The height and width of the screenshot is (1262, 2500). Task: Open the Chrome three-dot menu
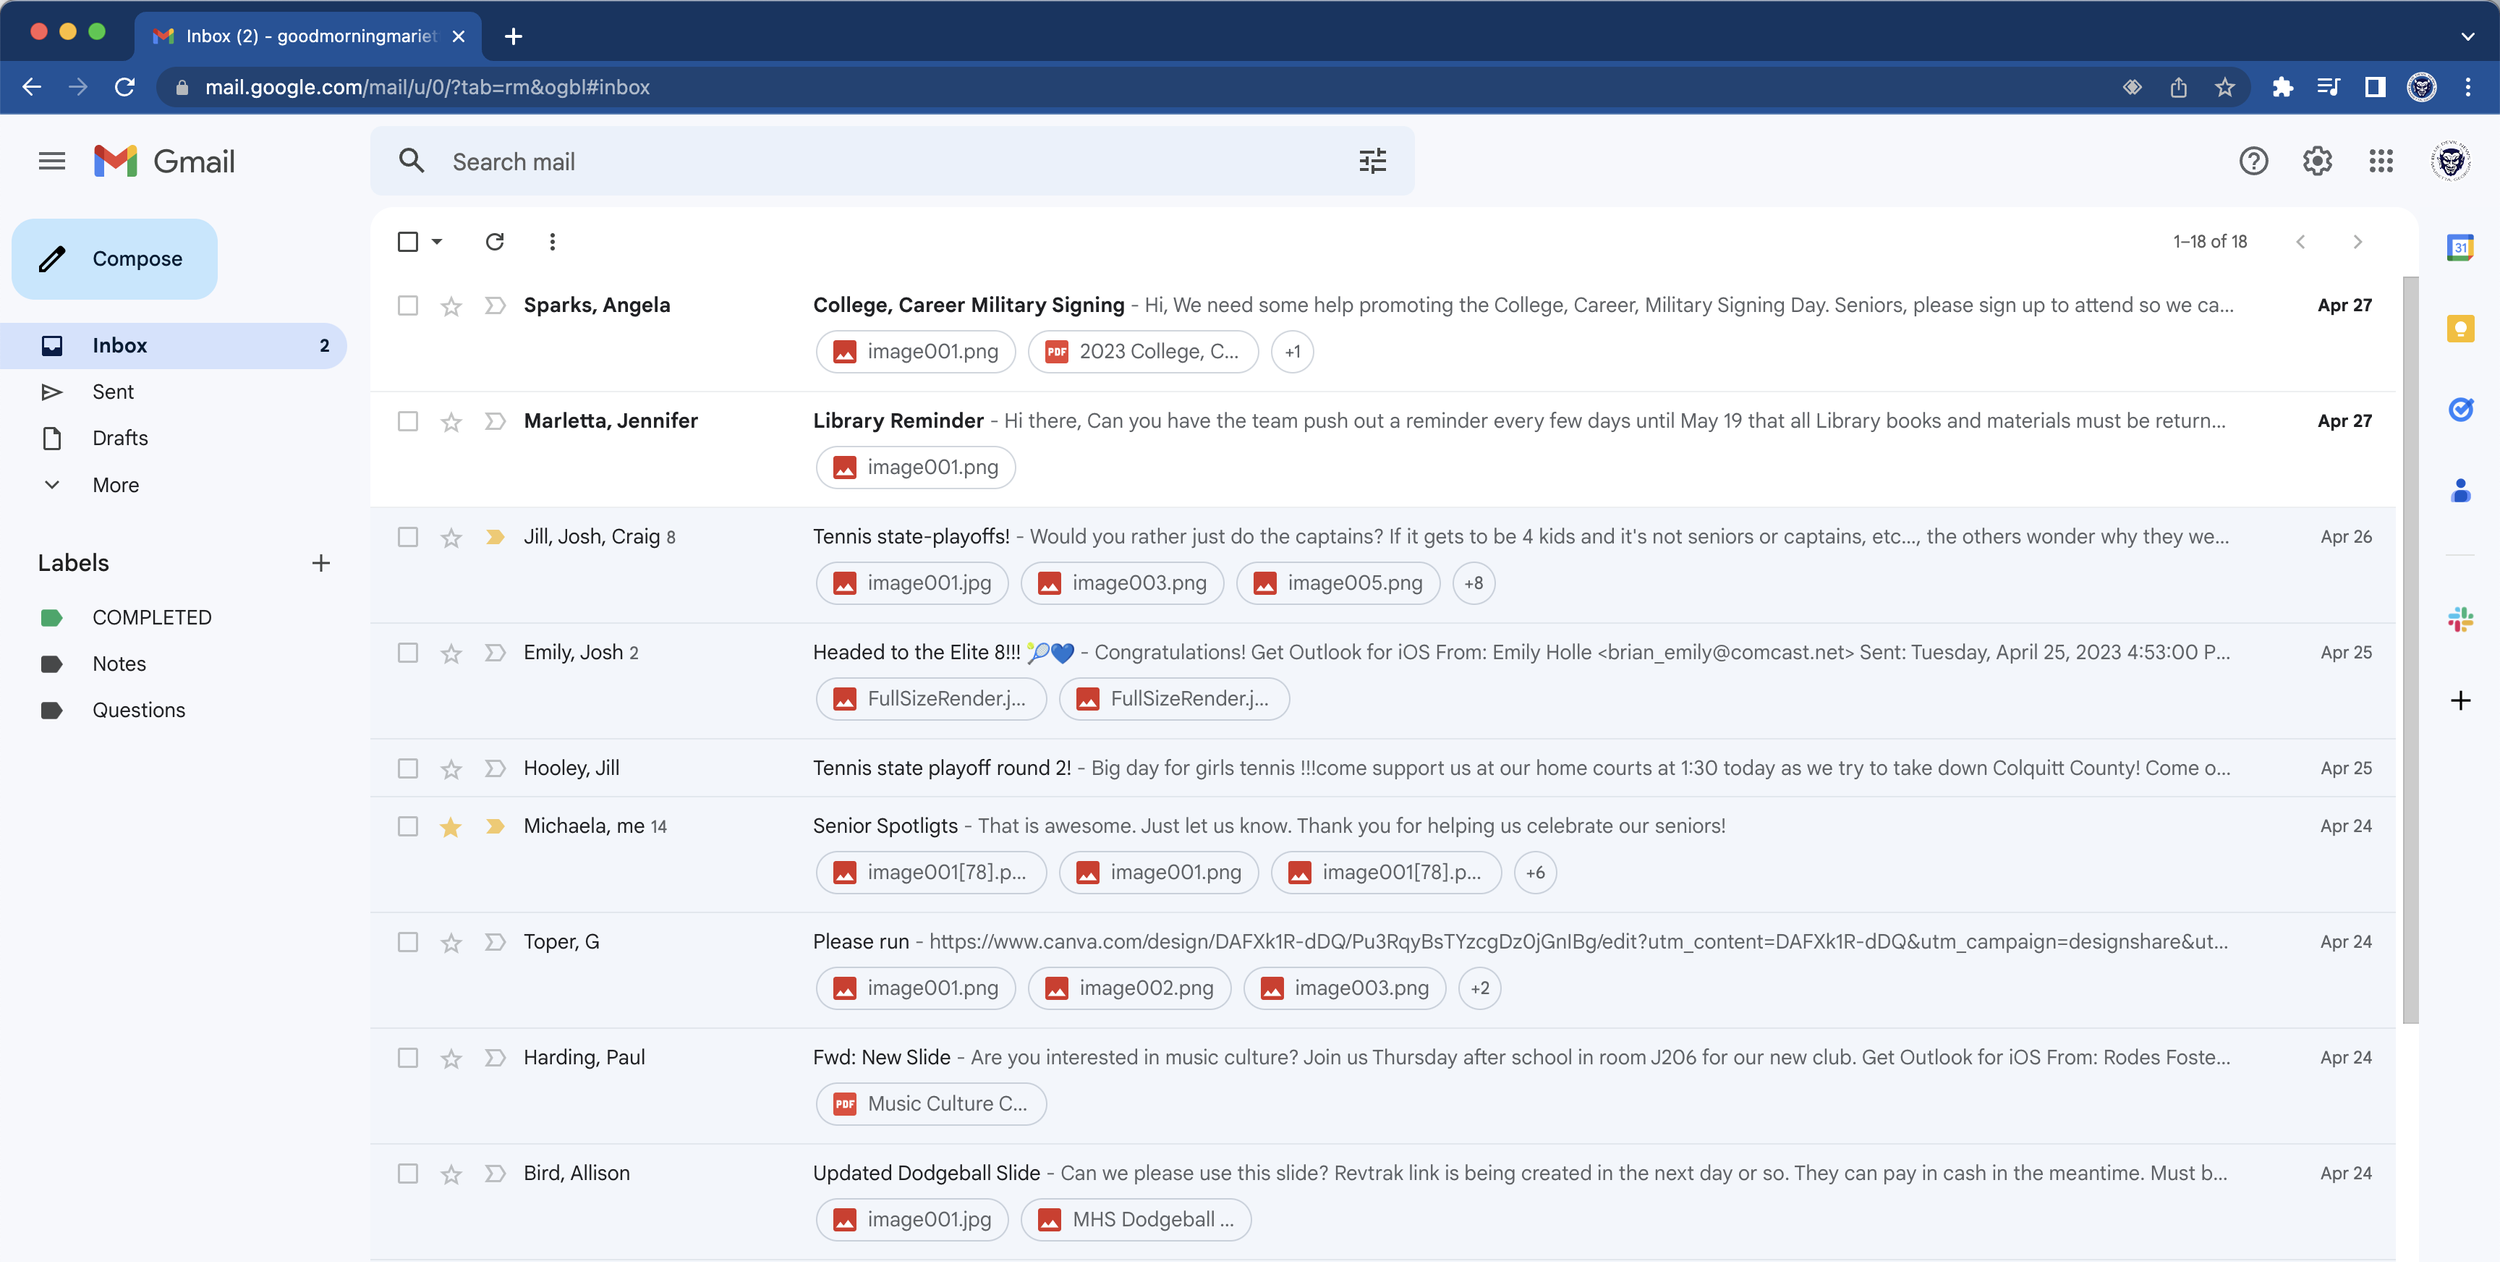coord(2467,87)
